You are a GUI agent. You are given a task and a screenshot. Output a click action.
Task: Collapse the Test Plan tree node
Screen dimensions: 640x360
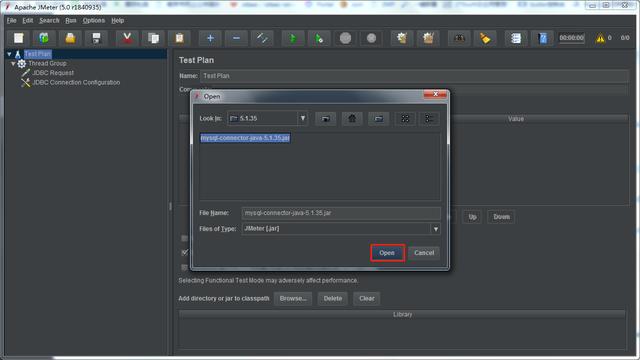(x=9, y=54)
